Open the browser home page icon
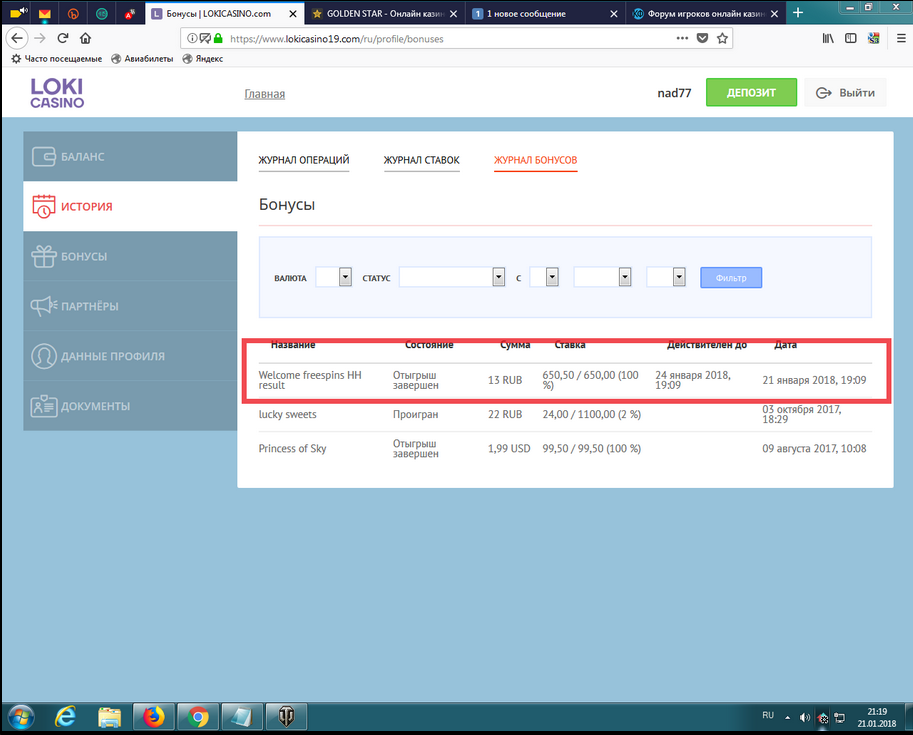The image size is (913, 735). 86,38
